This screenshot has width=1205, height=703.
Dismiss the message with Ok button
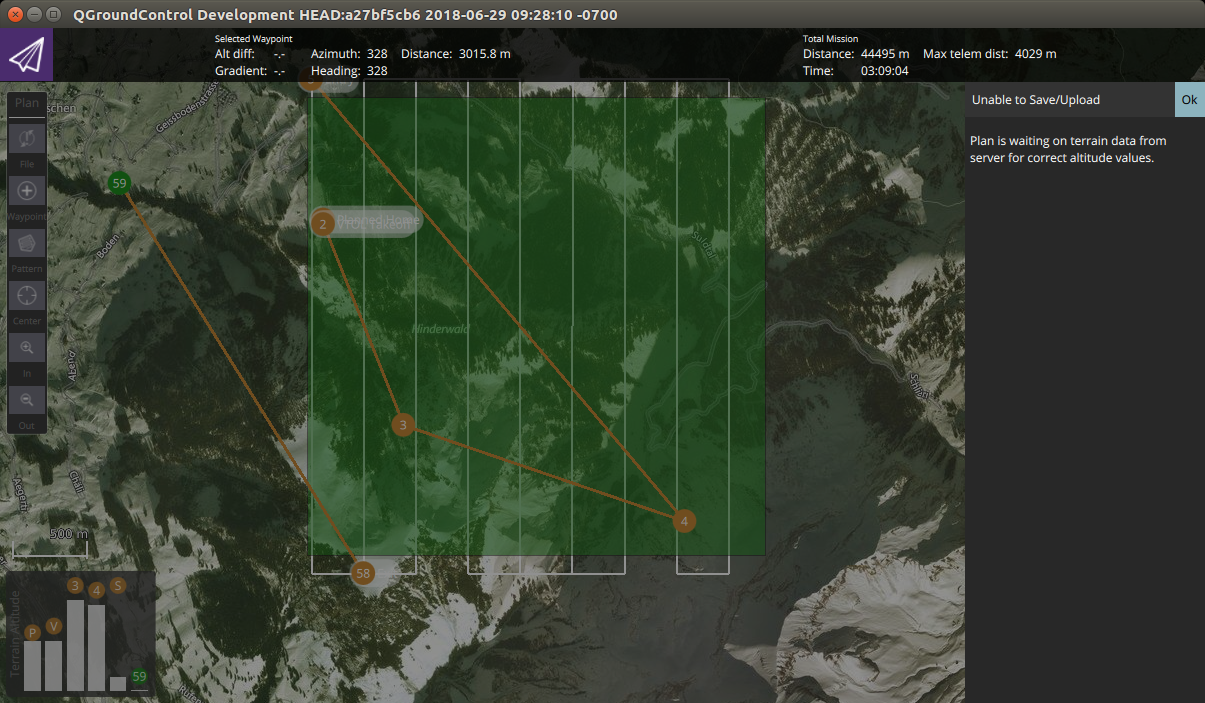[1189, 100]
